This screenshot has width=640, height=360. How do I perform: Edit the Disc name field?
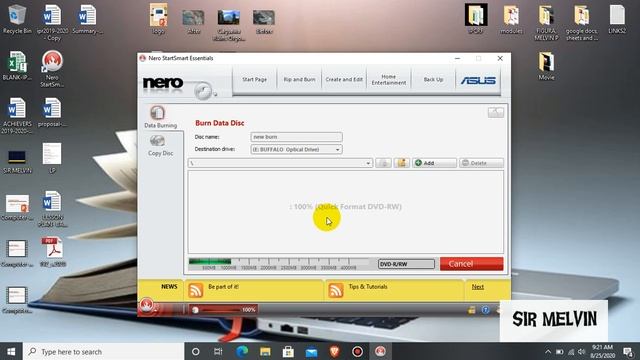296,137
